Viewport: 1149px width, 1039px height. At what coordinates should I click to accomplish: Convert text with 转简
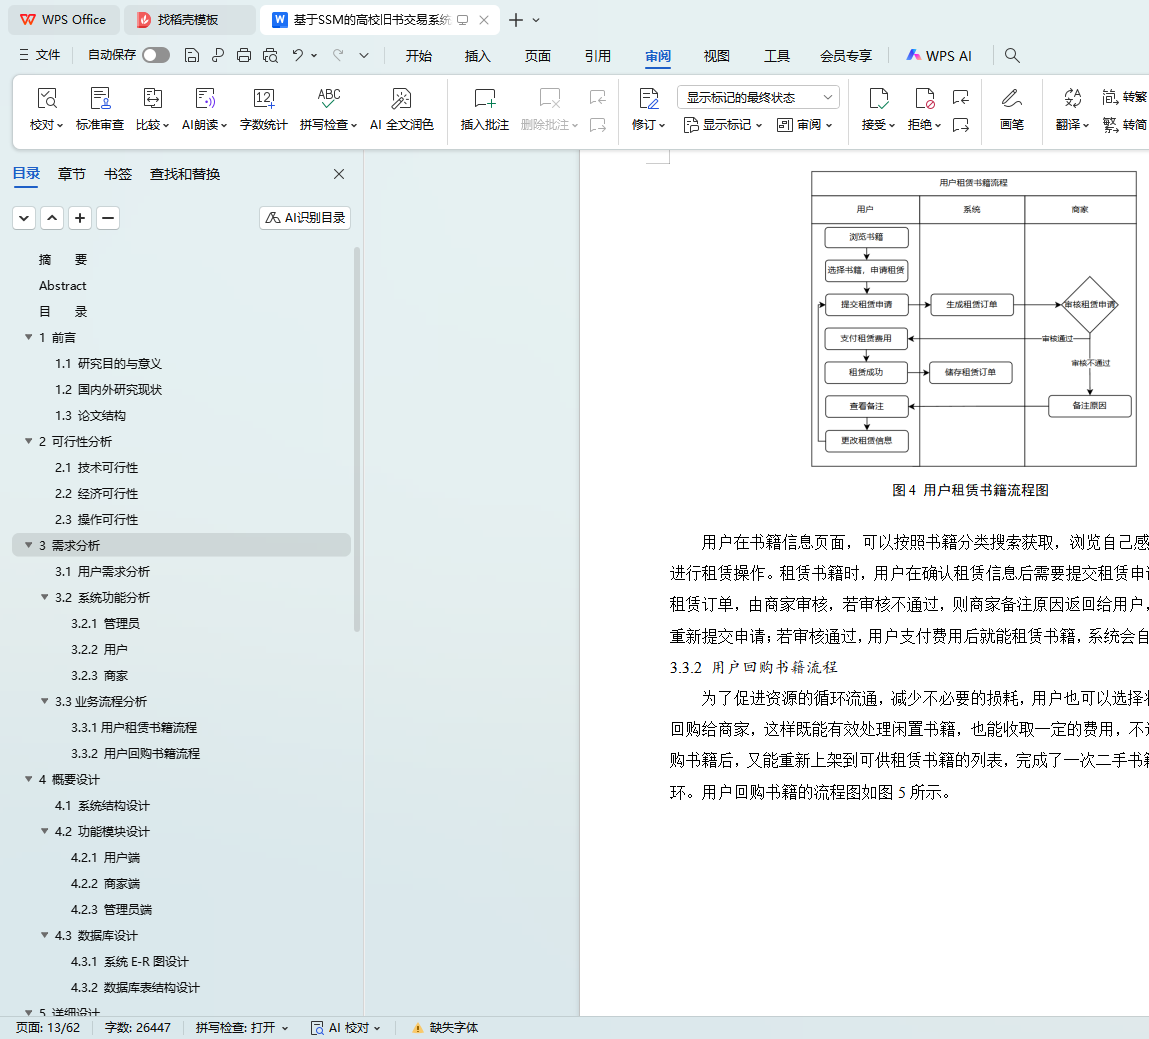1125,125
